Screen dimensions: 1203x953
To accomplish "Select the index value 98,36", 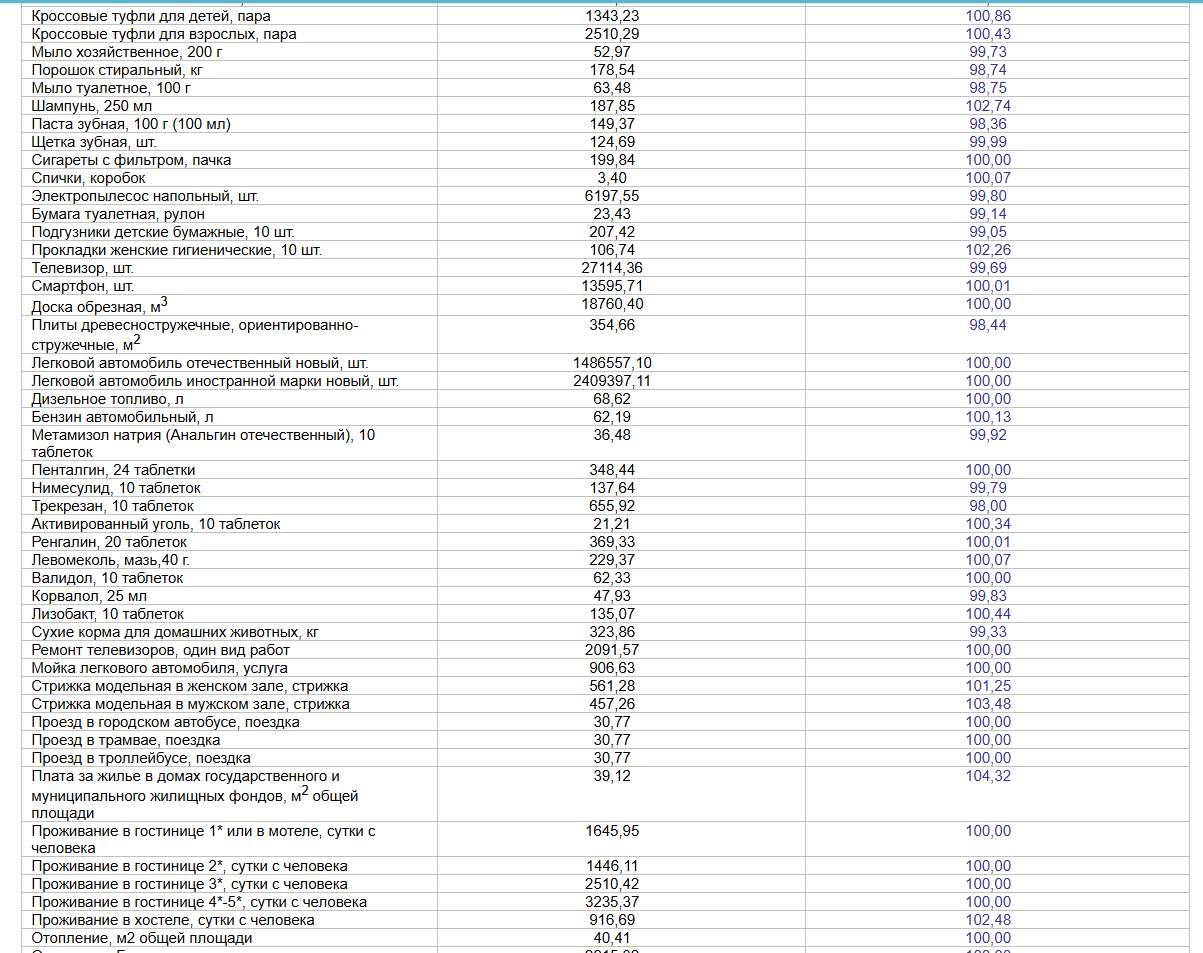I will click(x=988, y=124).
